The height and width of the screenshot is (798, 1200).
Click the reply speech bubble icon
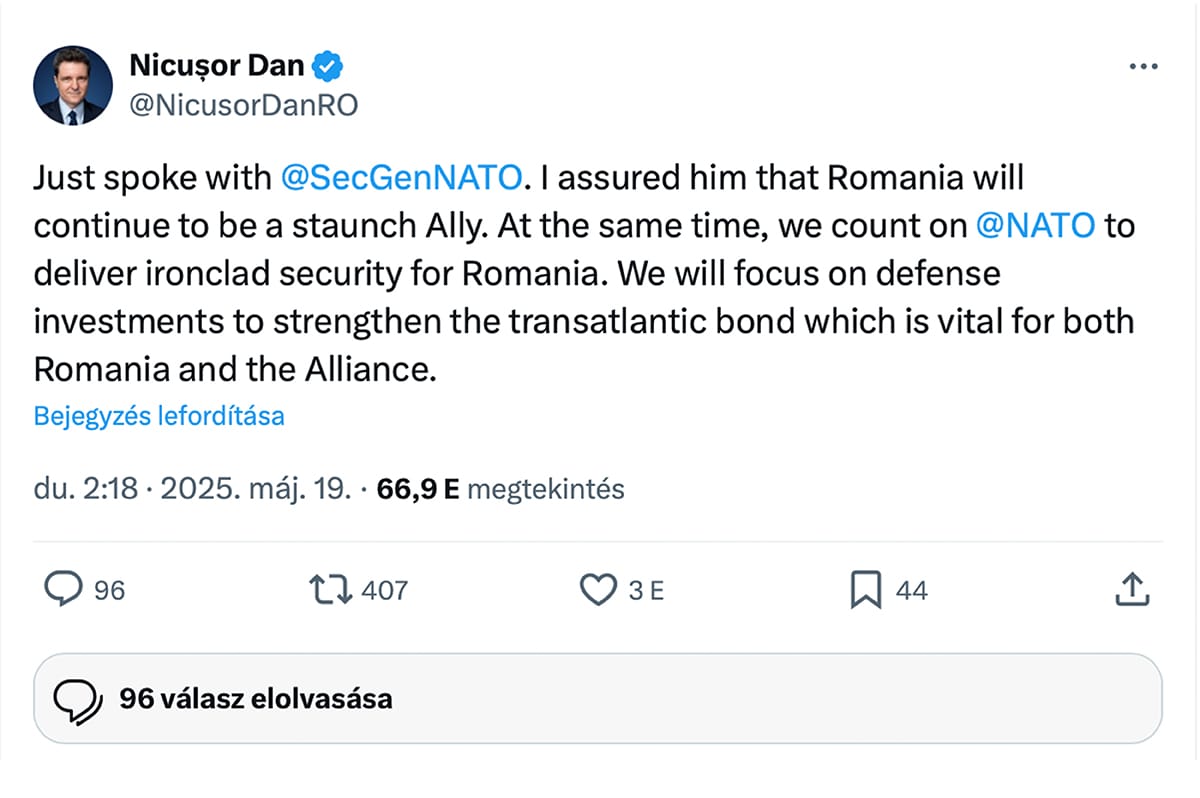point(64,589)
